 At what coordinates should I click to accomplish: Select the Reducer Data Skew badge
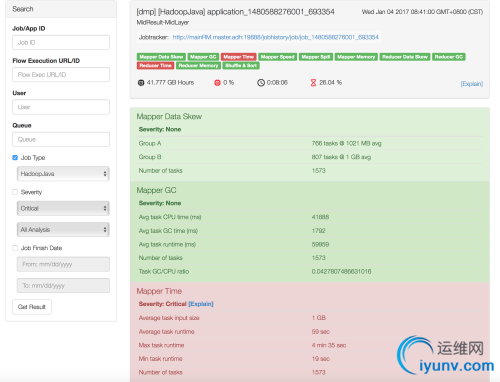[405, 57]
